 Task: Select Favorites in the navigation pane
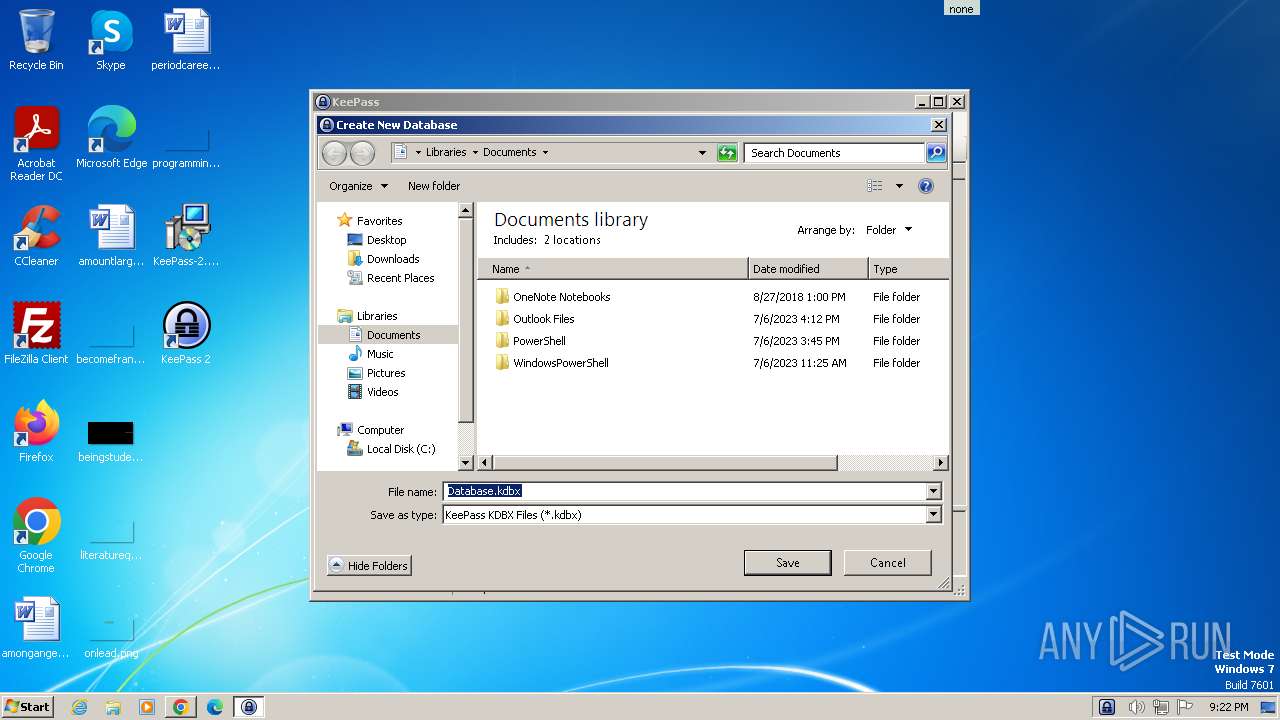click(x=379, y=221)
